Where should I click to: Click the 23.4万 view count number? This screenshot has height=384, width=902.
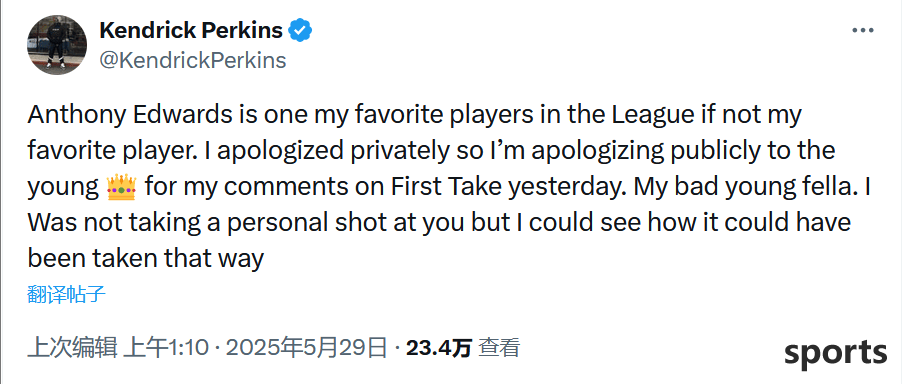coord(439,348)
